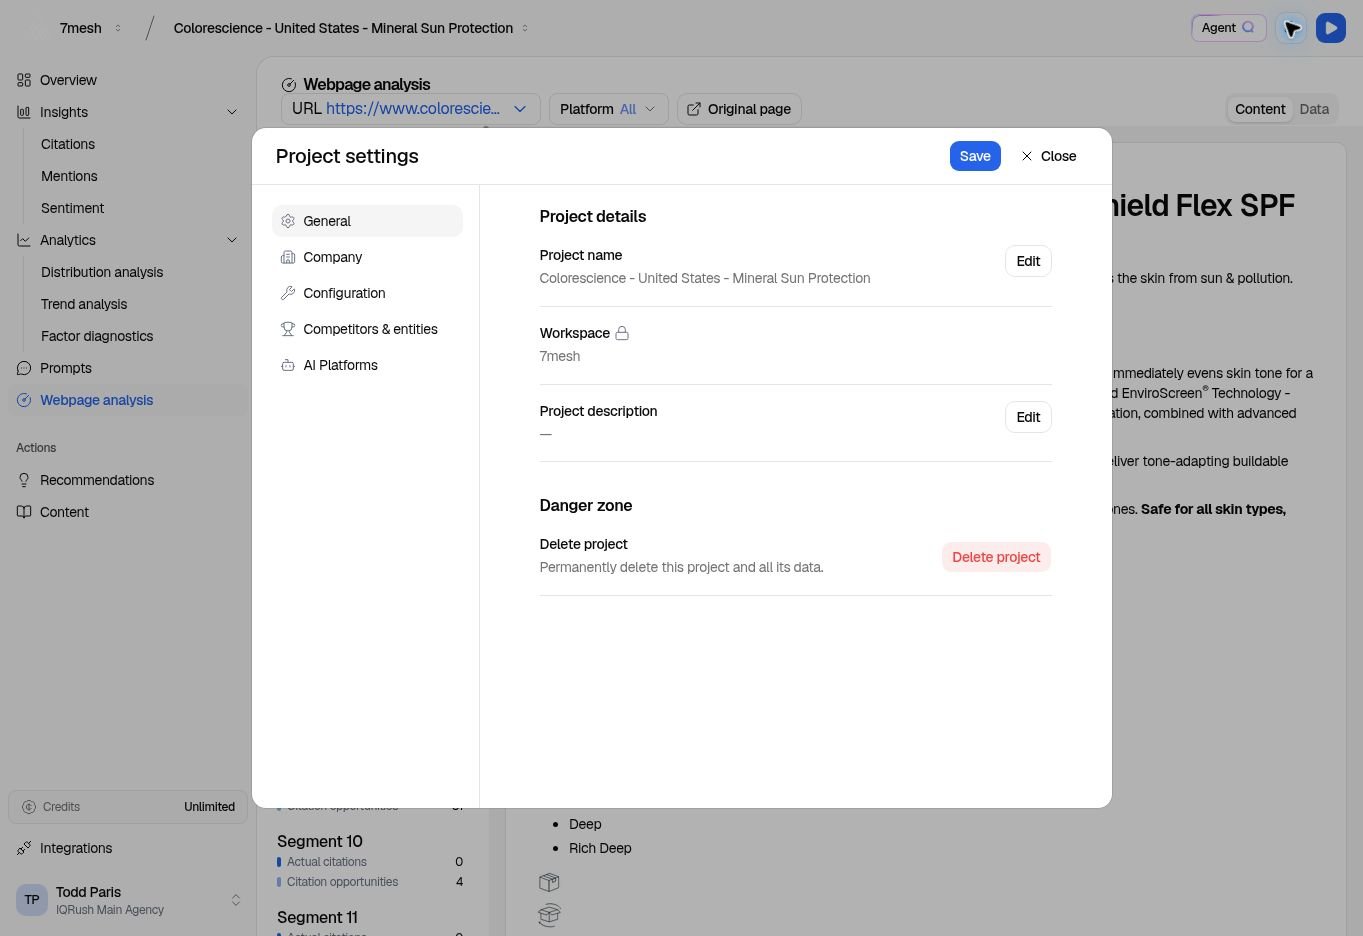1363x936 pixels.
Task: Click the Integrations plug icon
Action: click(24, 848)
